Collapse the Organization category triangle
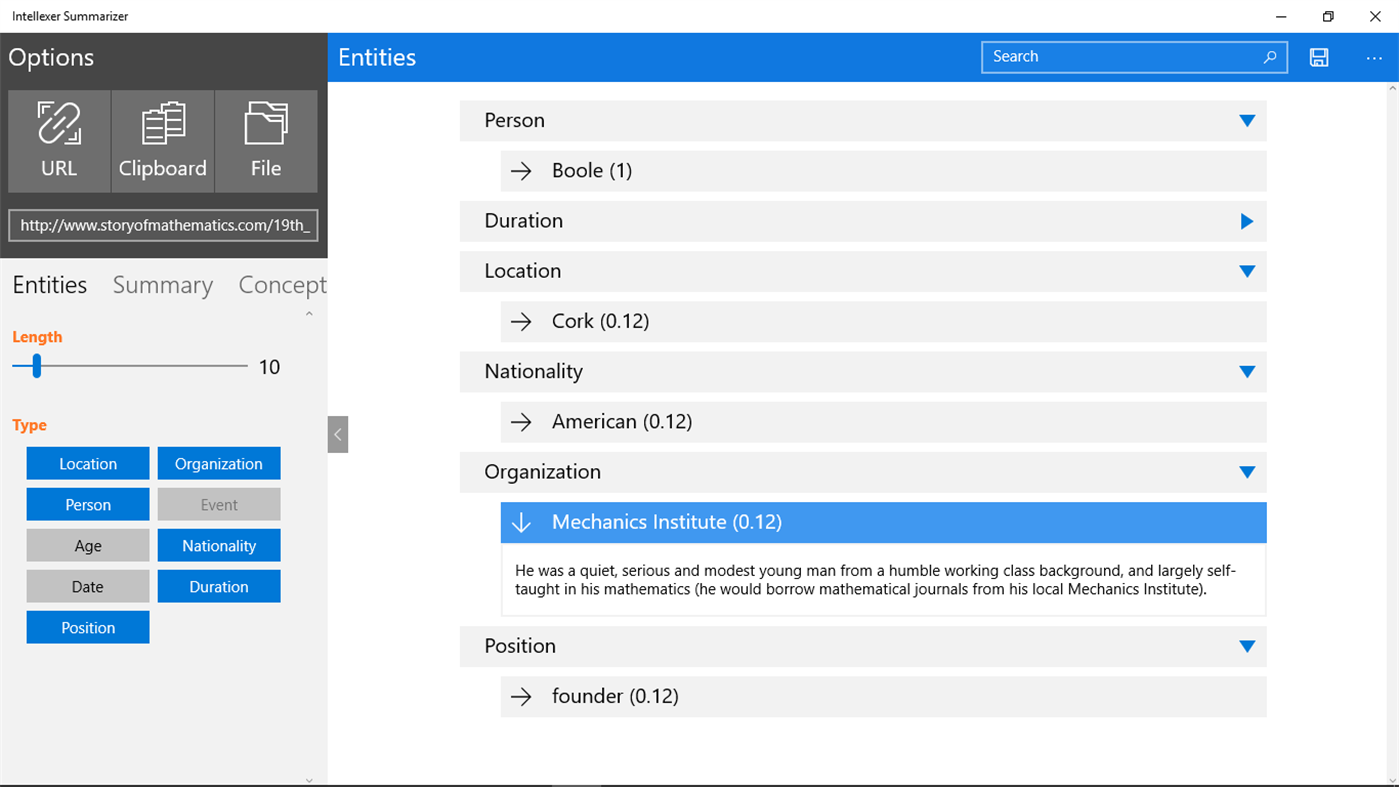The width and height of the screenshot is (1399, 787). [x=1246, y=472]
